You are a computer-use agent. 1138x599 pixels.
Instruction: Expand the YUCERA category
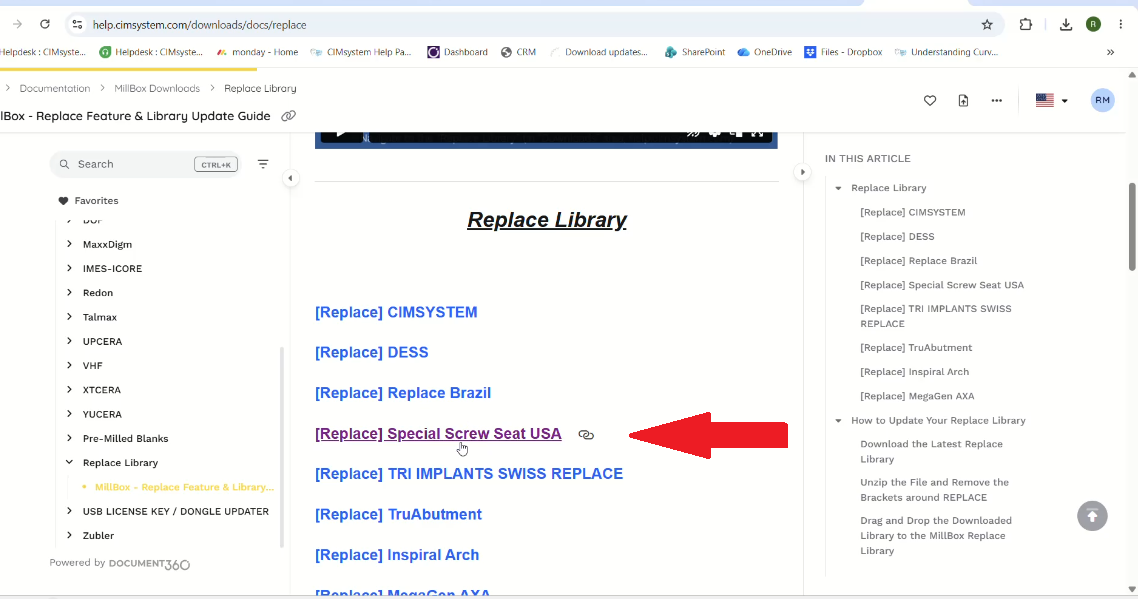coord(70,414)
